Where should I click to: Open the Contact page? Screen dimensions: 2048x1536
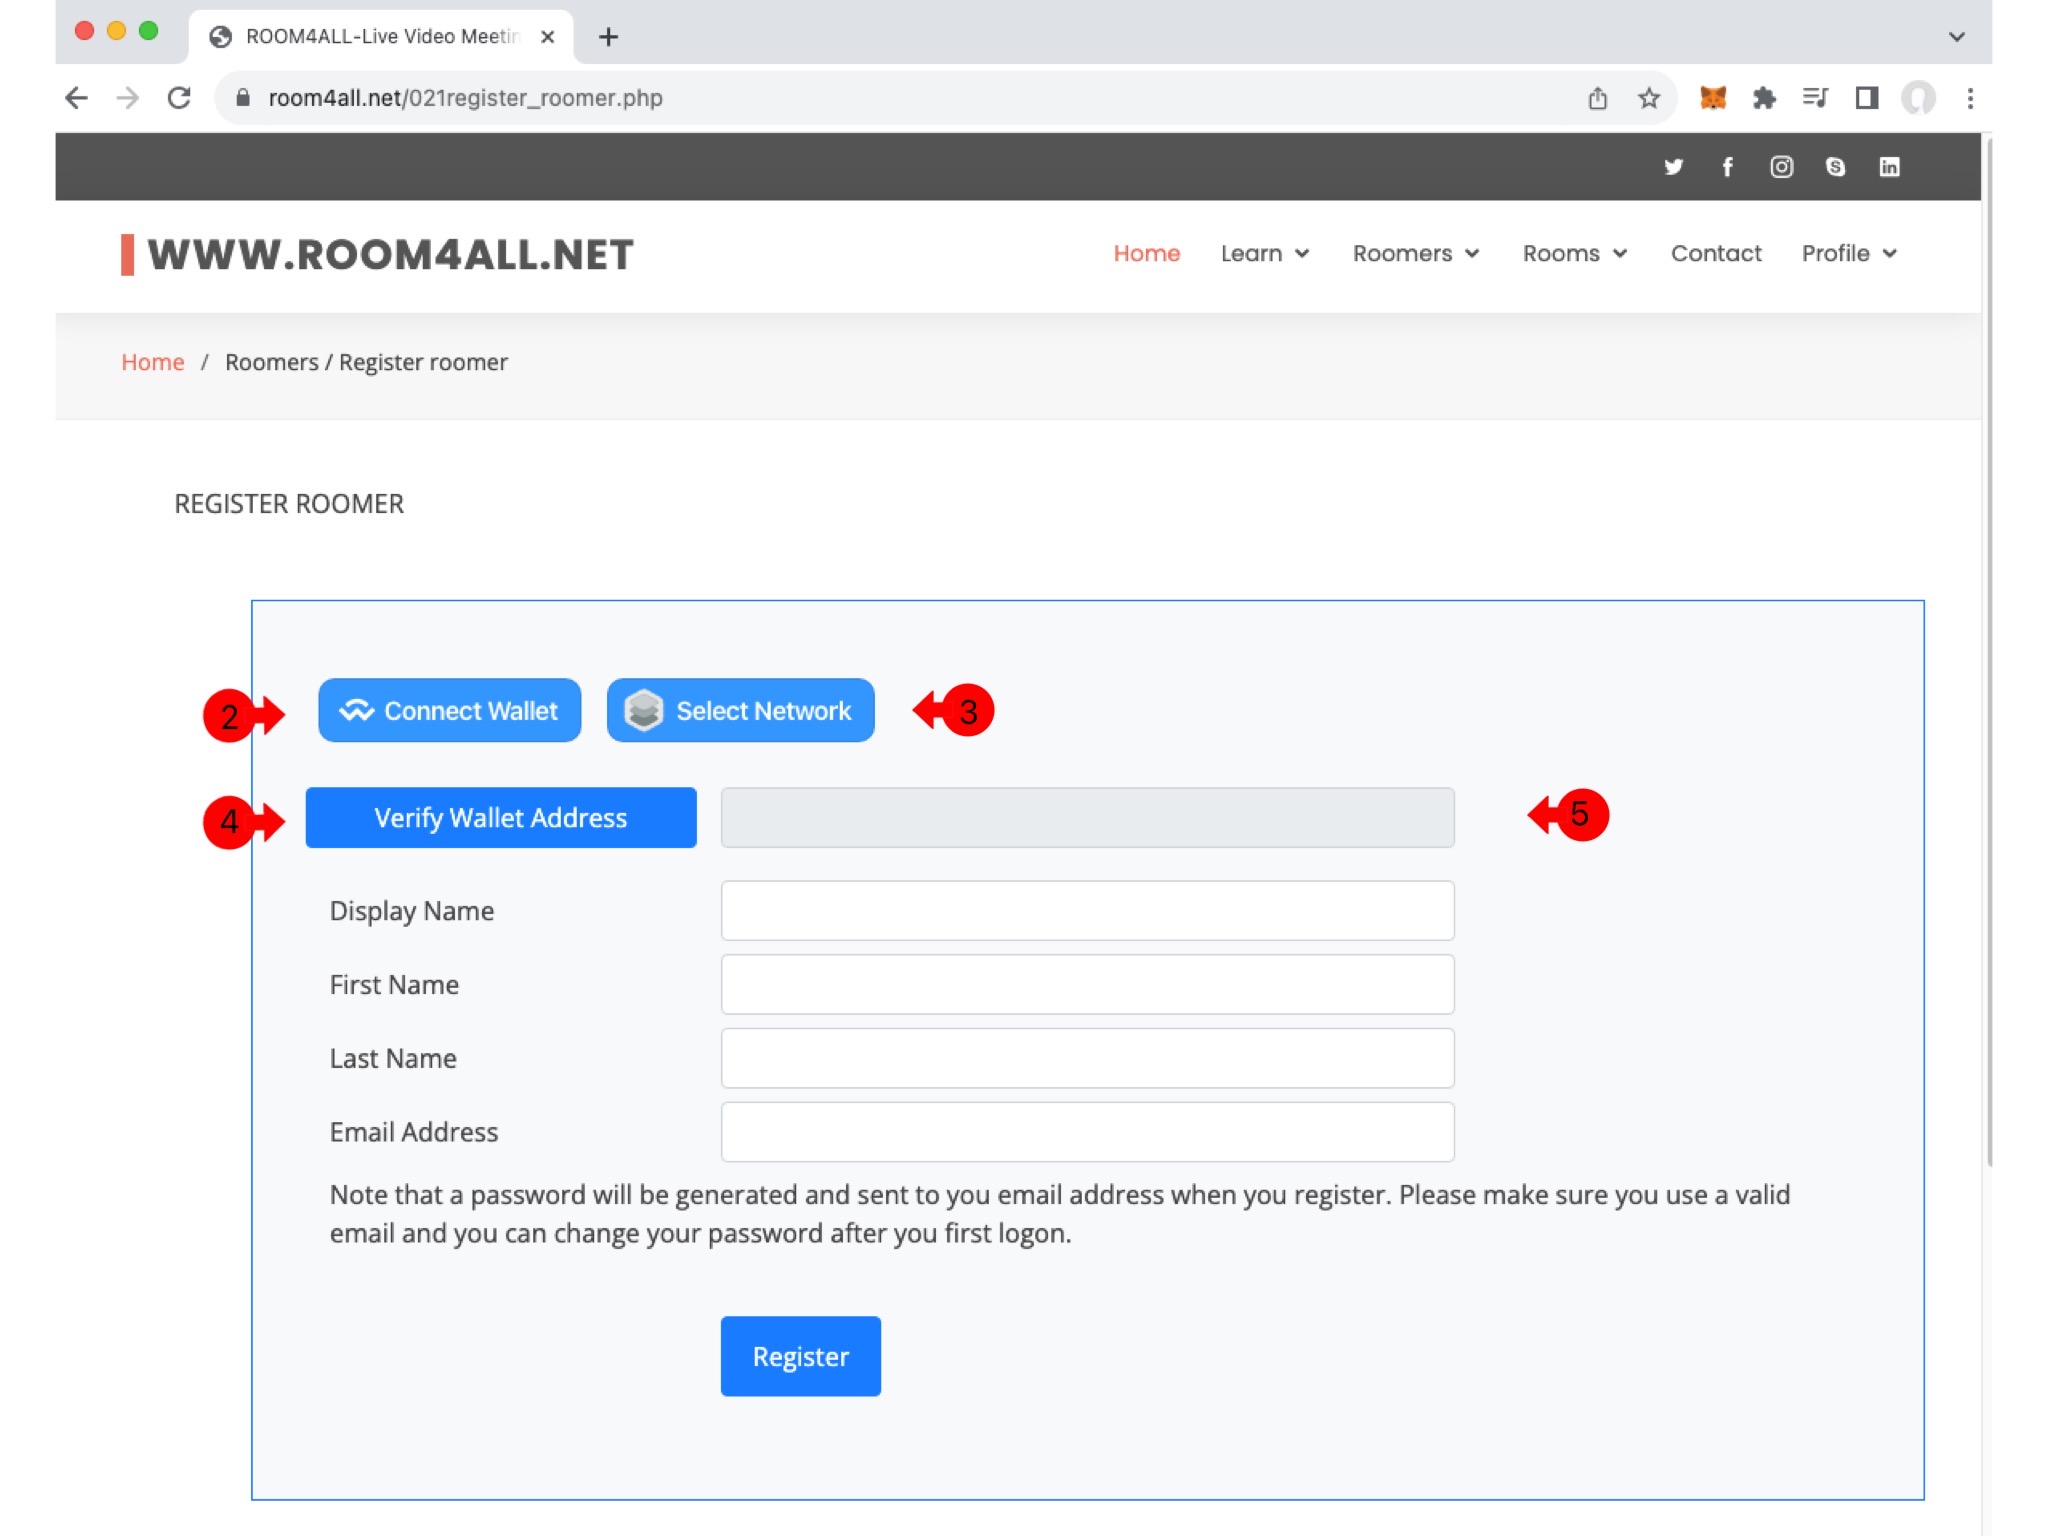[x=1715, y=253]
